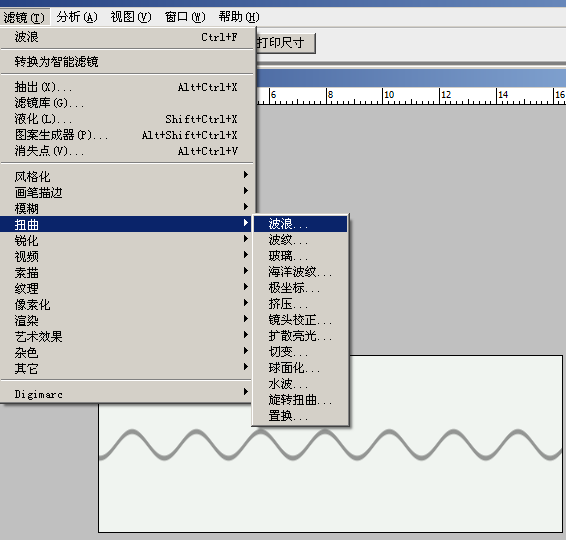Open 消失点(V)... filter
This screenshot has height=540, width=566.
point(126,151)
